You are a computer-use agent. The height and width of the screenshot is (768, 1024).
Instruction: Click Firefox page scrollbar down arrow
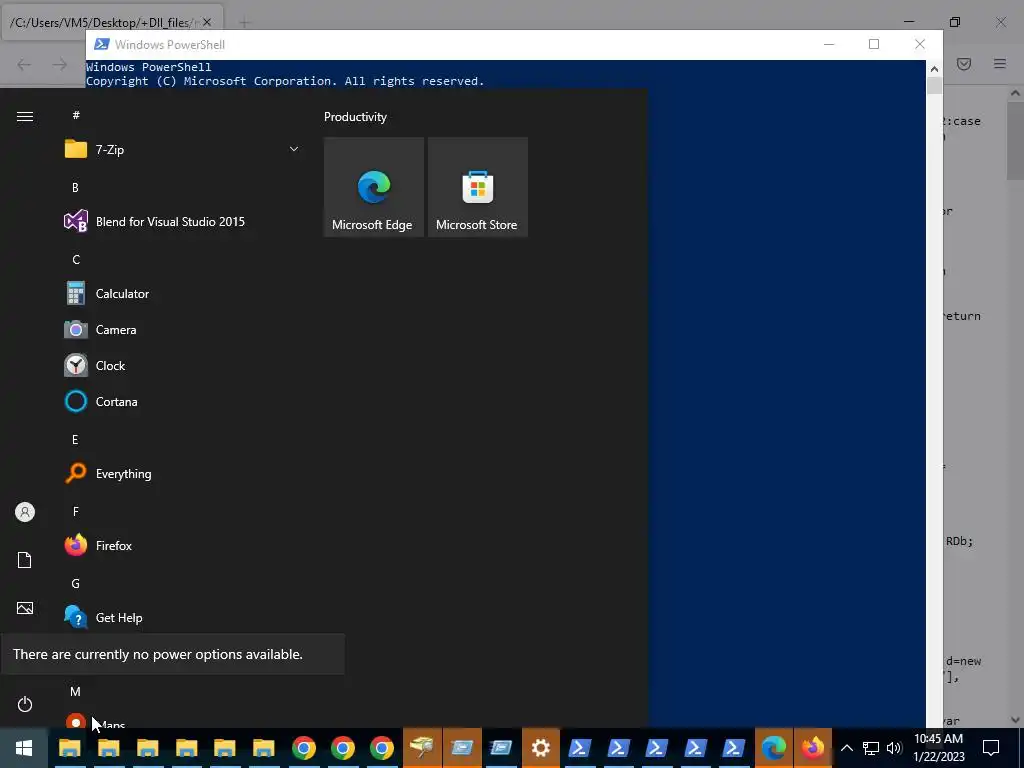click(1016, 720)
